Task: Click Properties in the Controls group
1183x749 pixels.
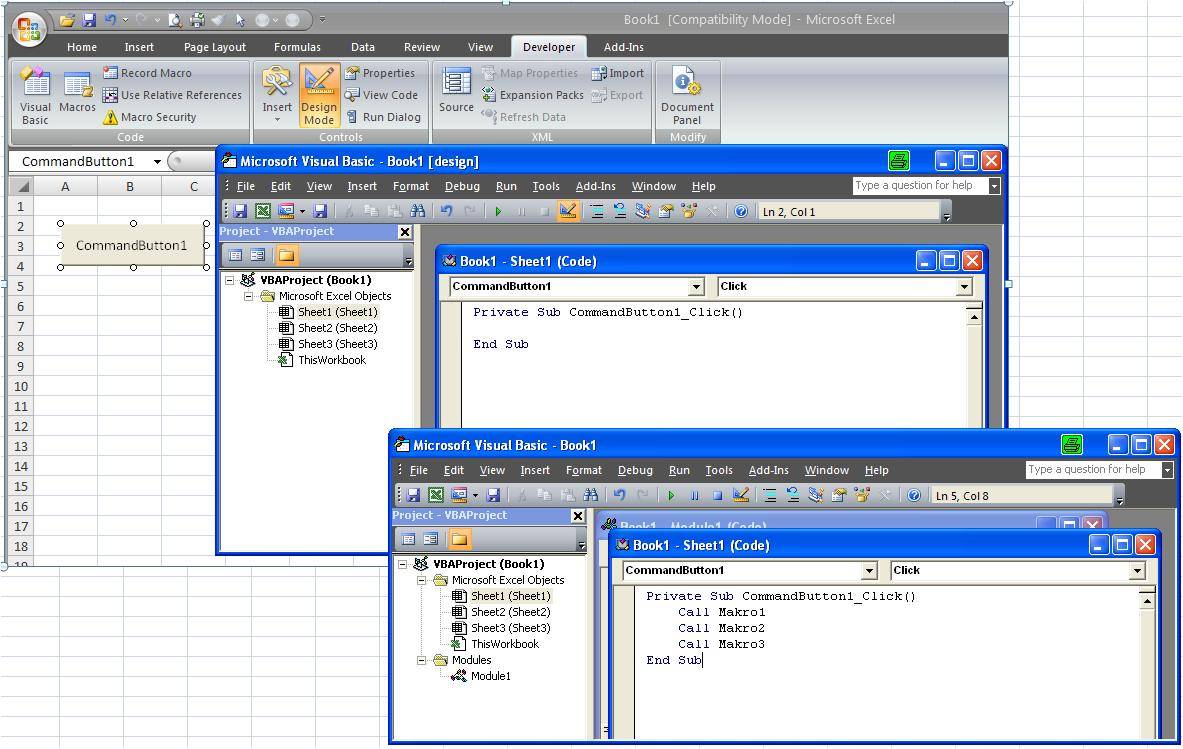Action: pos(379,73)
